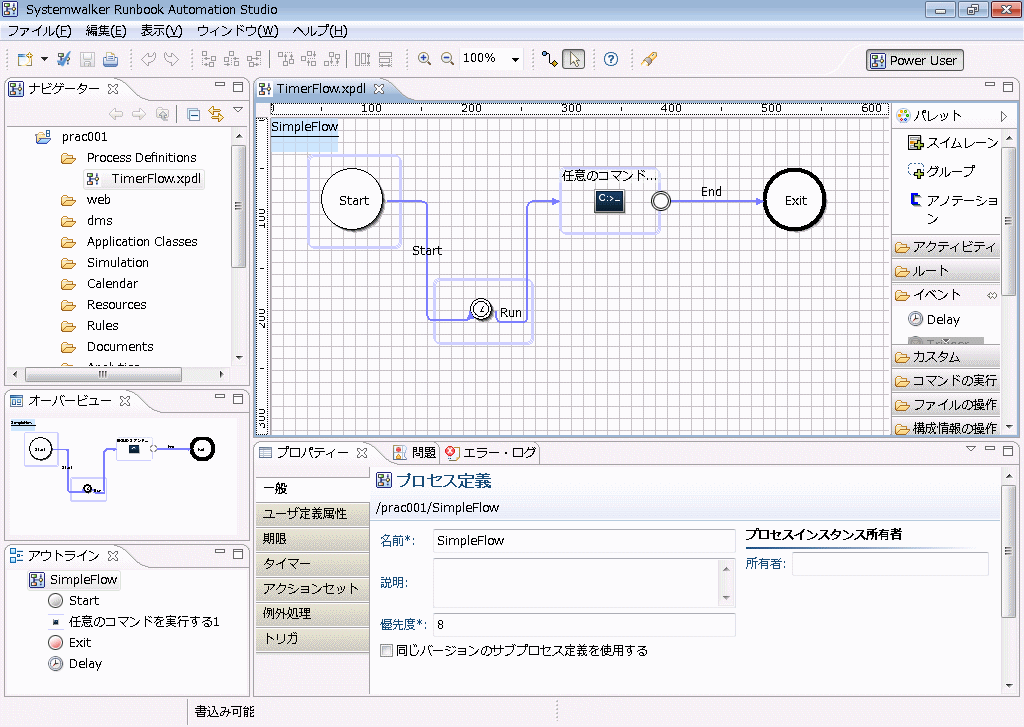Open the ヘルプ(H) menu
Screen dimensions: 1024x727
pyautogui.click(x=320, y=31)
